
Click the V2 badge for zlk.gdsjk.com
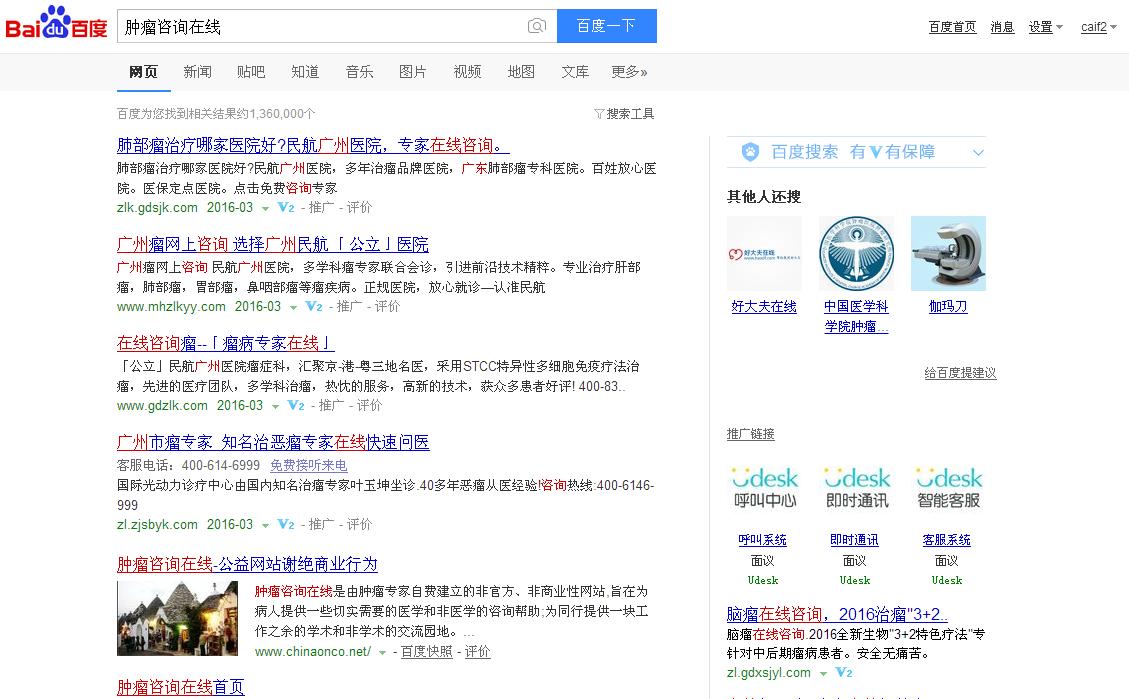[286, 207]
